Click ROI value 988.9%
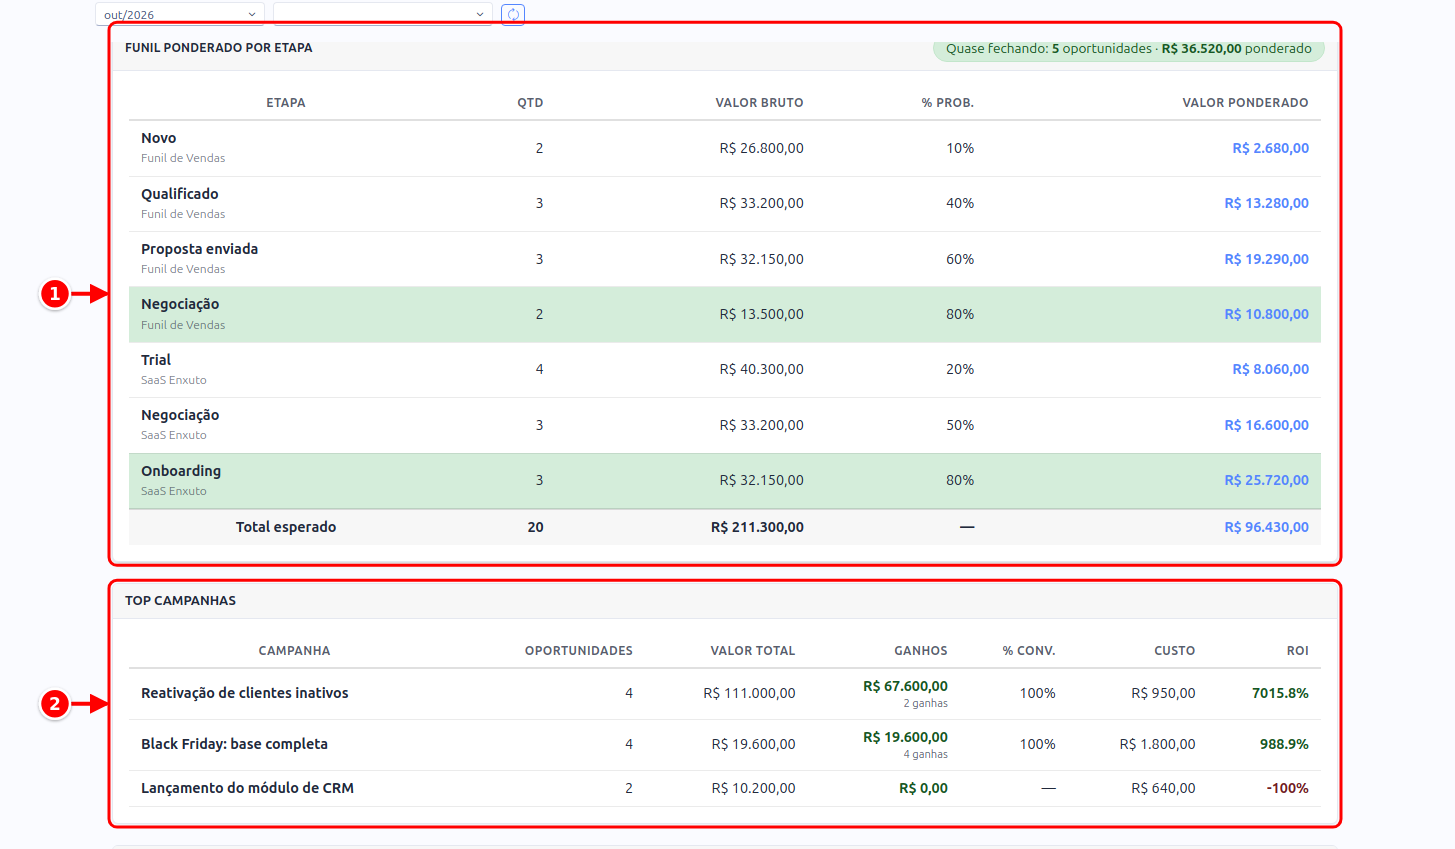Viewport: 1455px width, 849px height. 1284,744
